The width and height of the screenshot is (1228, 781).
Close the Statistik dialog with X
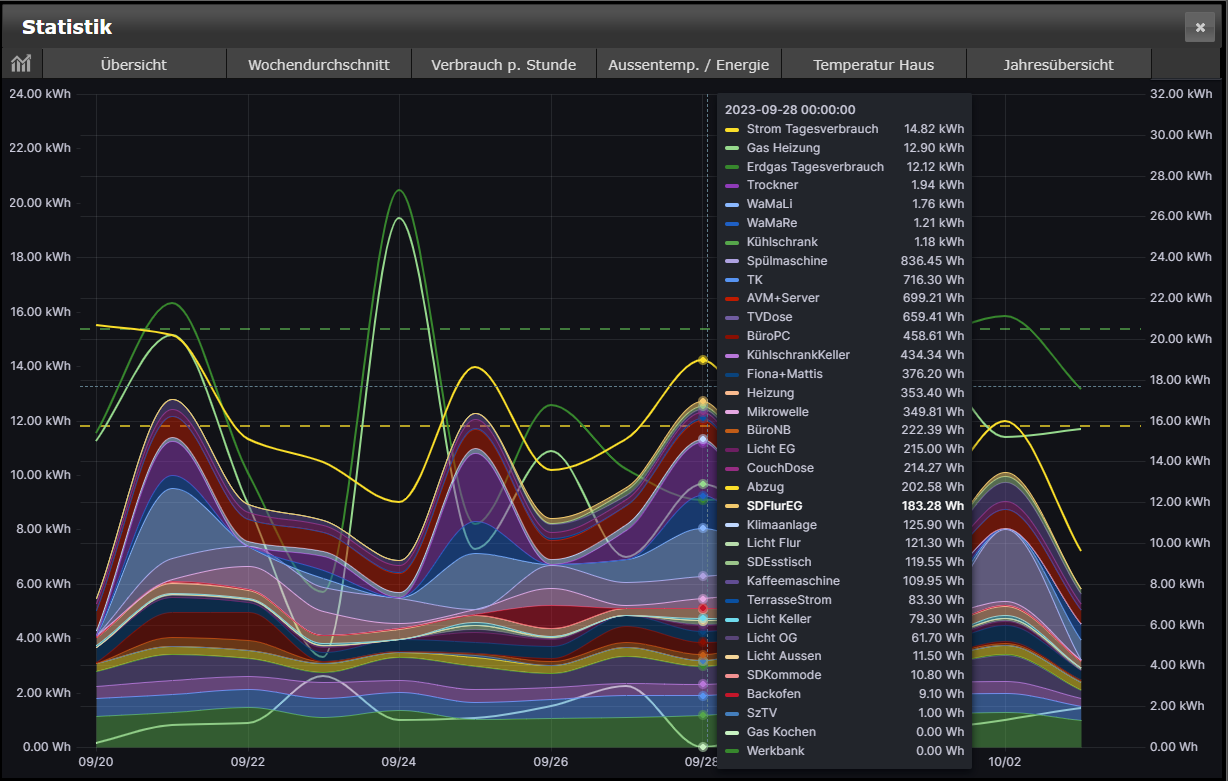coord(1199,27)
